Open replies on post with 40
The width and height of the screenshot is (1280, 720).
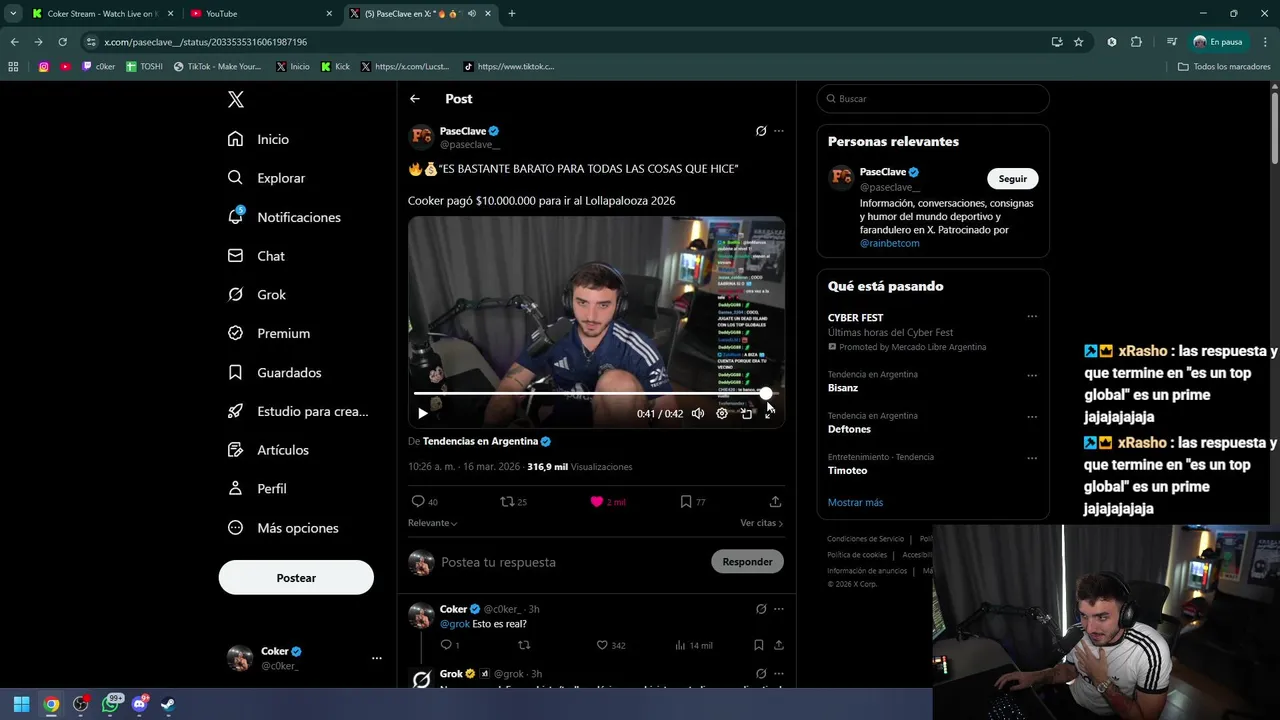[x=424, y=502]
